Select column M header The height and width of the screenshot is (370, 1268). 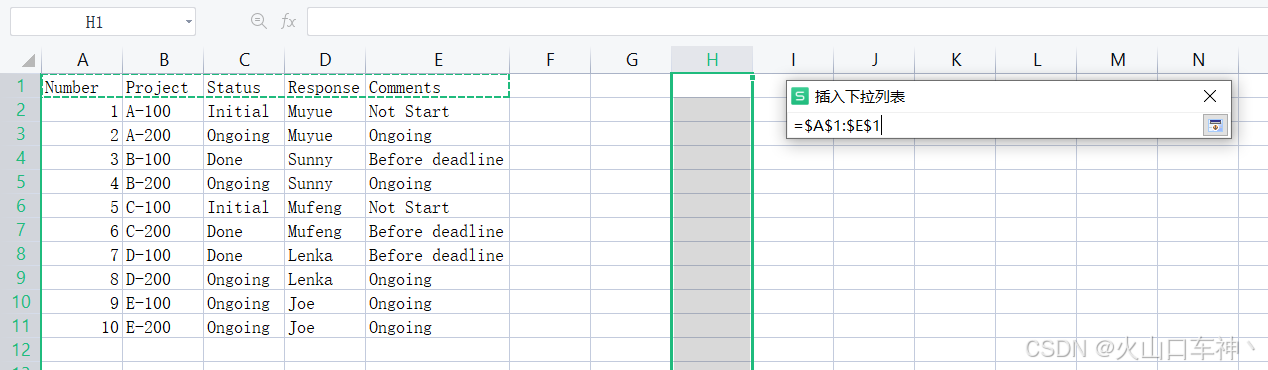point(1117,60)
